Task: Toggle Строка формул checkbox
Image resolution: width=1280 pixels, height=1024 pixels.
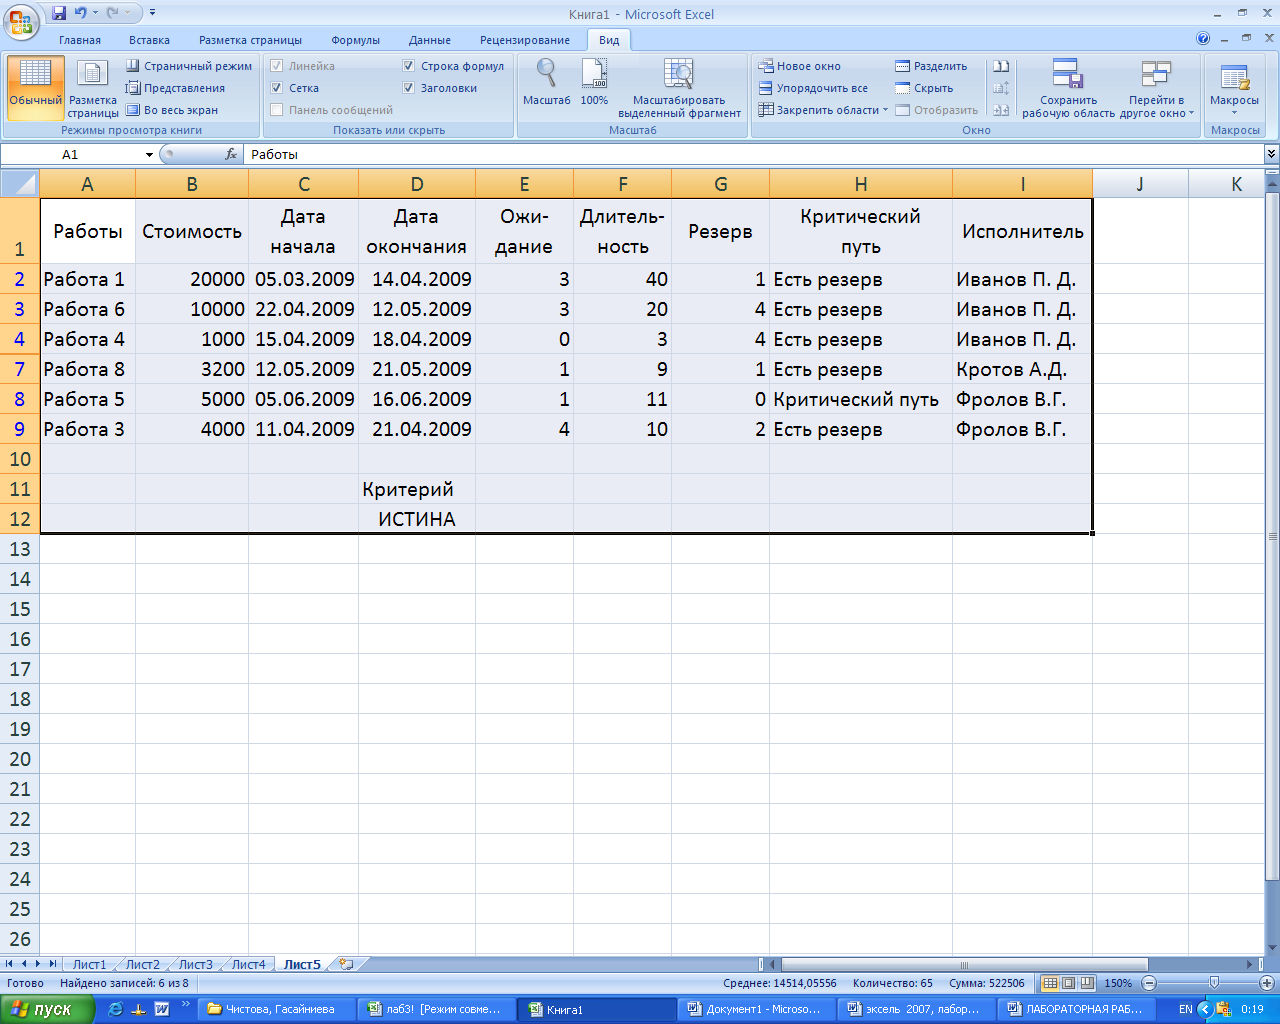Action: (409, 66)
